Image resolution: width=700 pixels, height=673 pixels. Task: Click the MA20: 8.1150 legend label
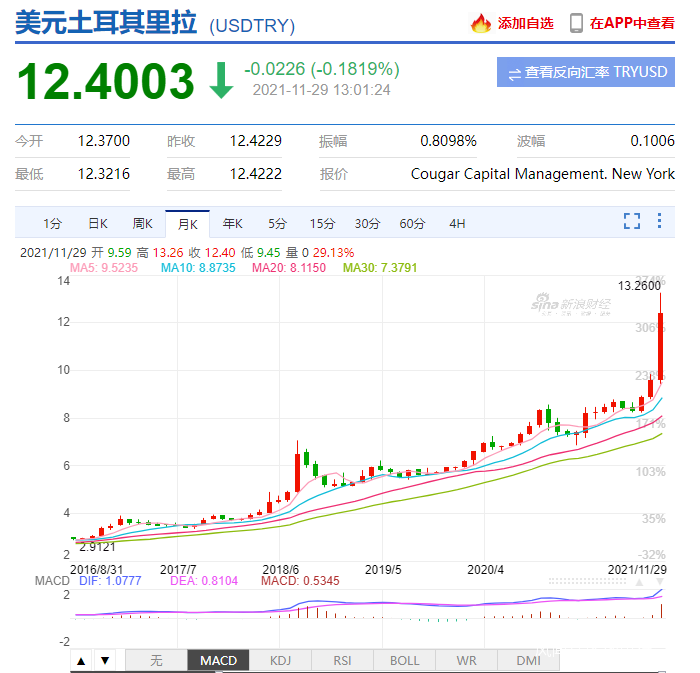click(x=289, y=268)
